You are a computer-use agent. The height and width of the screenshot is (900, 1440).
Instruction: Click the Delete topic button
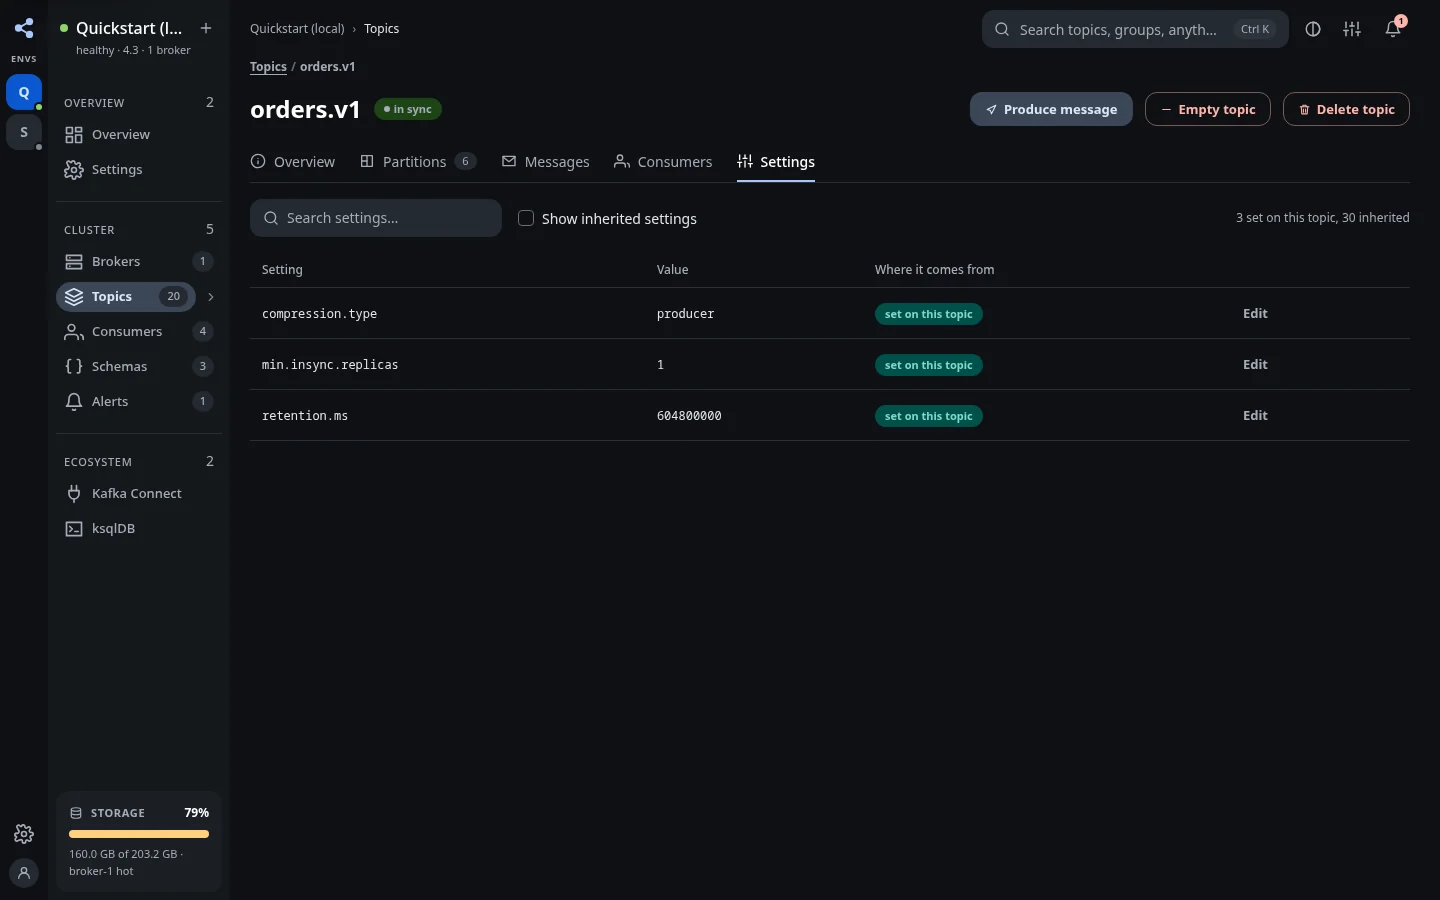point(1346,109)
